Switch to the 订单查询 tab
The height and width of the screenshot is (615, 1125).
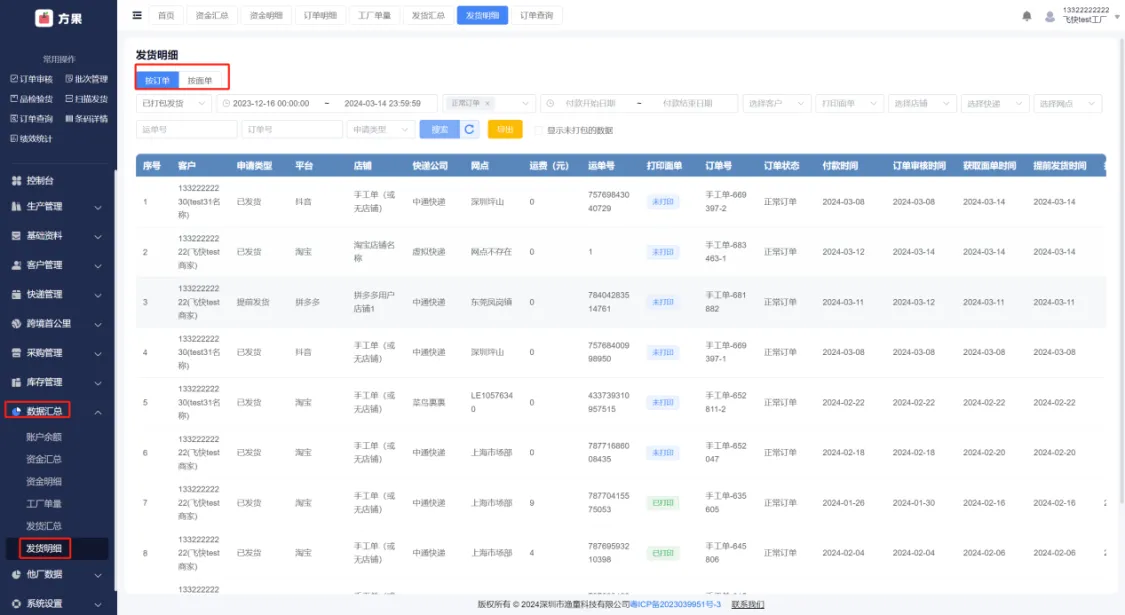pyautogui.click(x=538, y=15)
